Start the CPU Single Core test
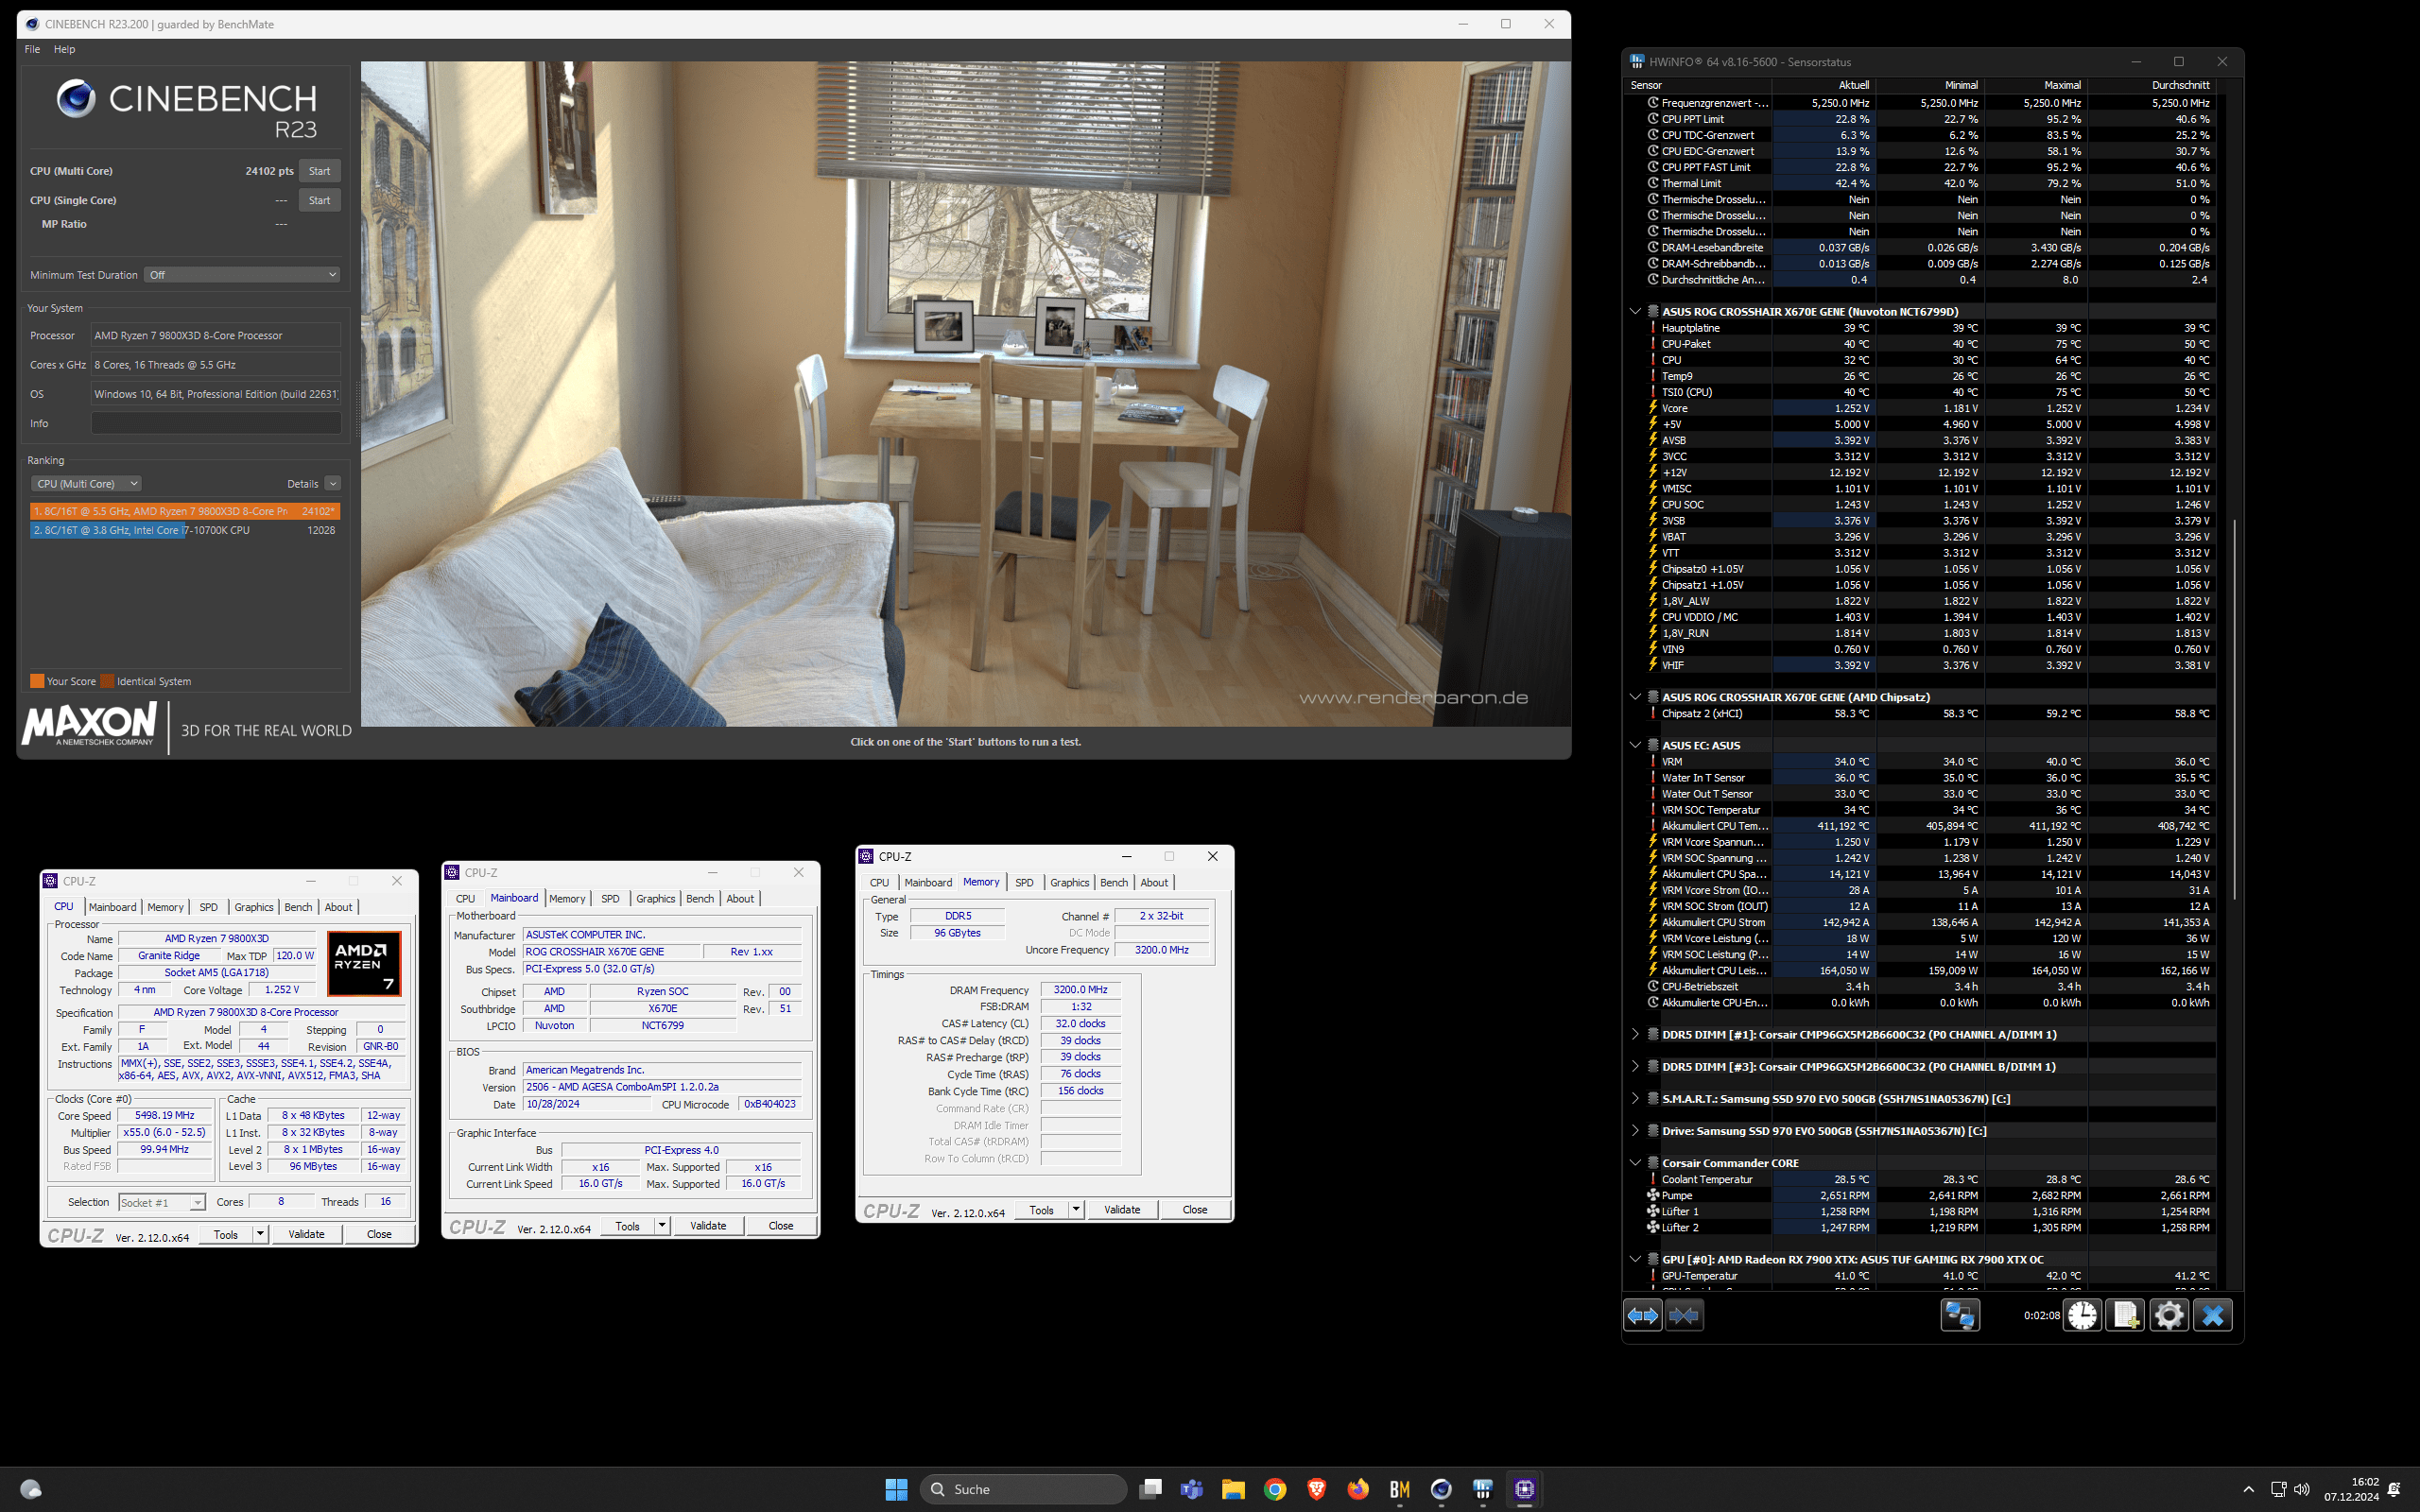 coord(319,200)
